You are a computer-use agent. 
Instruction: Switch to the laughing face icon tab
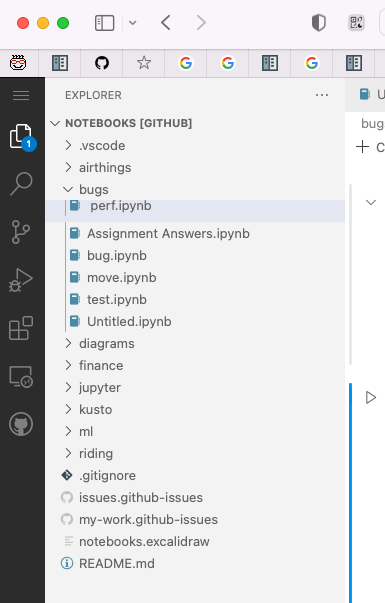coord(18,63)
